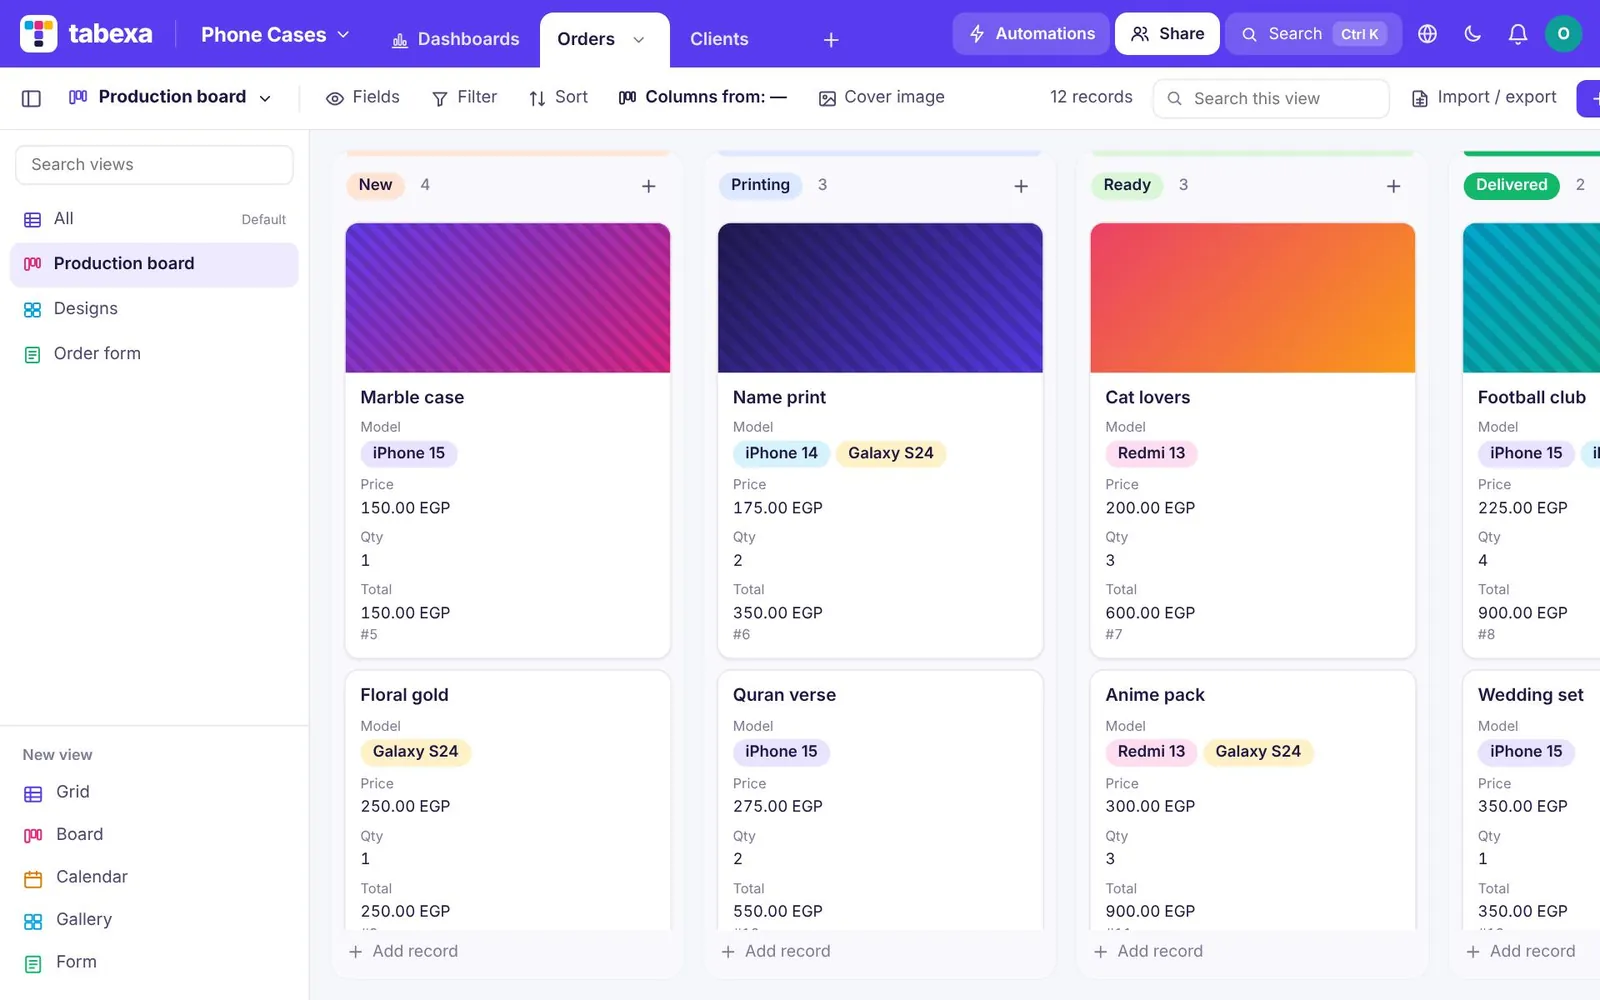Add record in Printing column
Viewport: 1600px width, 1000px height.
coord(776,952)
